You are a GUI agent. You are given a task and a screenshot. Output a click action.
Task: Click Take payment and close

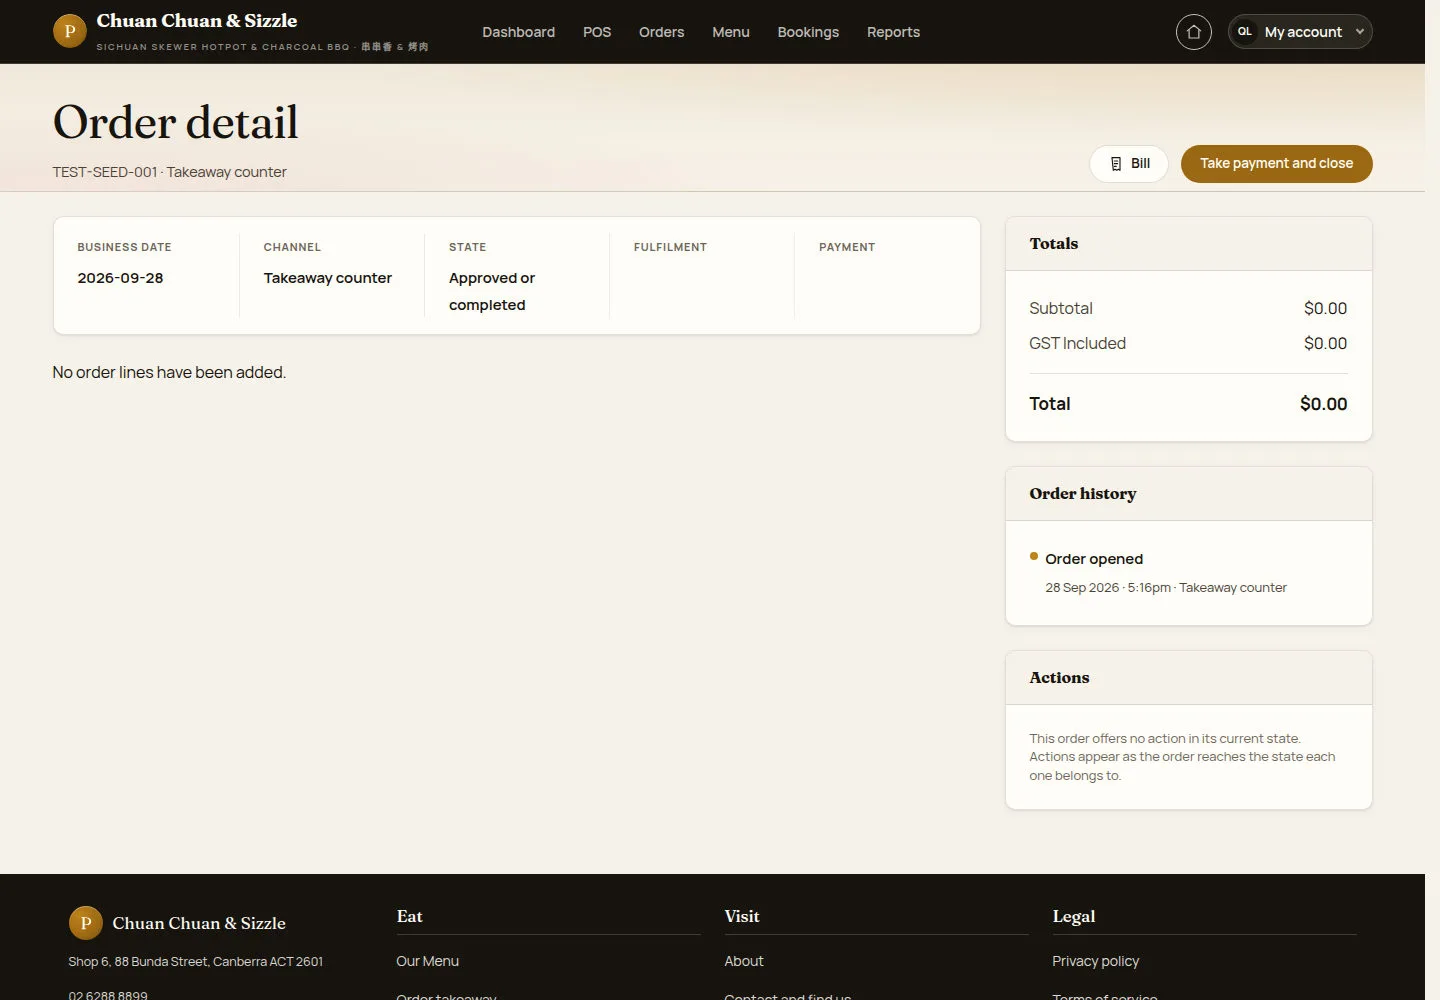pyautogui.click(x=1276, y=164)
